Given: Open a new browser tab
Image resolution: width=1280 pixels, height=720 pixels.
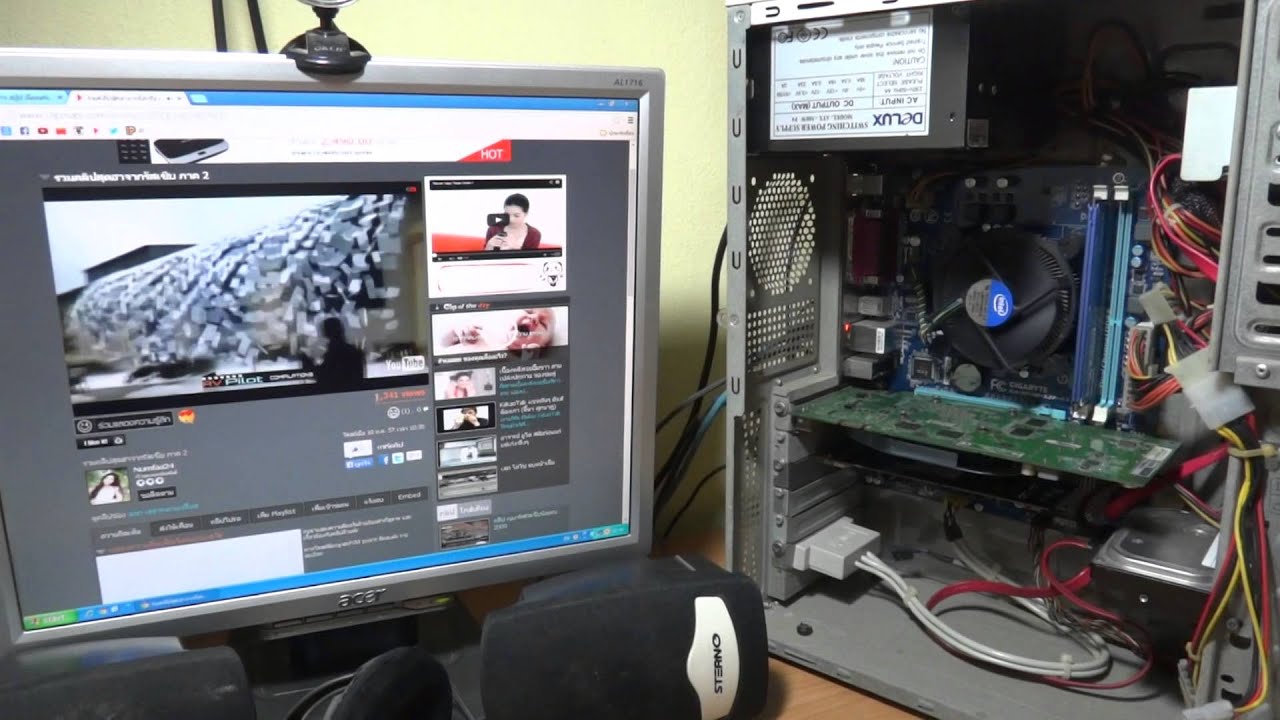Looking at the screenshot, I should coord(200,99).
